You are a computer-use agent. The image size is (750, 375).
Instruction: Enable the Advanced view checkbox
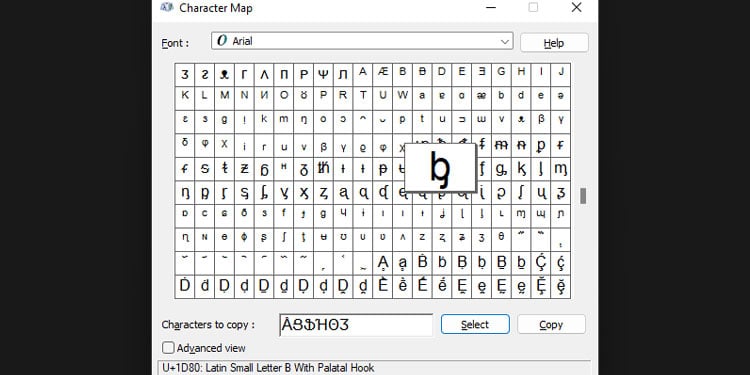pos(168,348)
